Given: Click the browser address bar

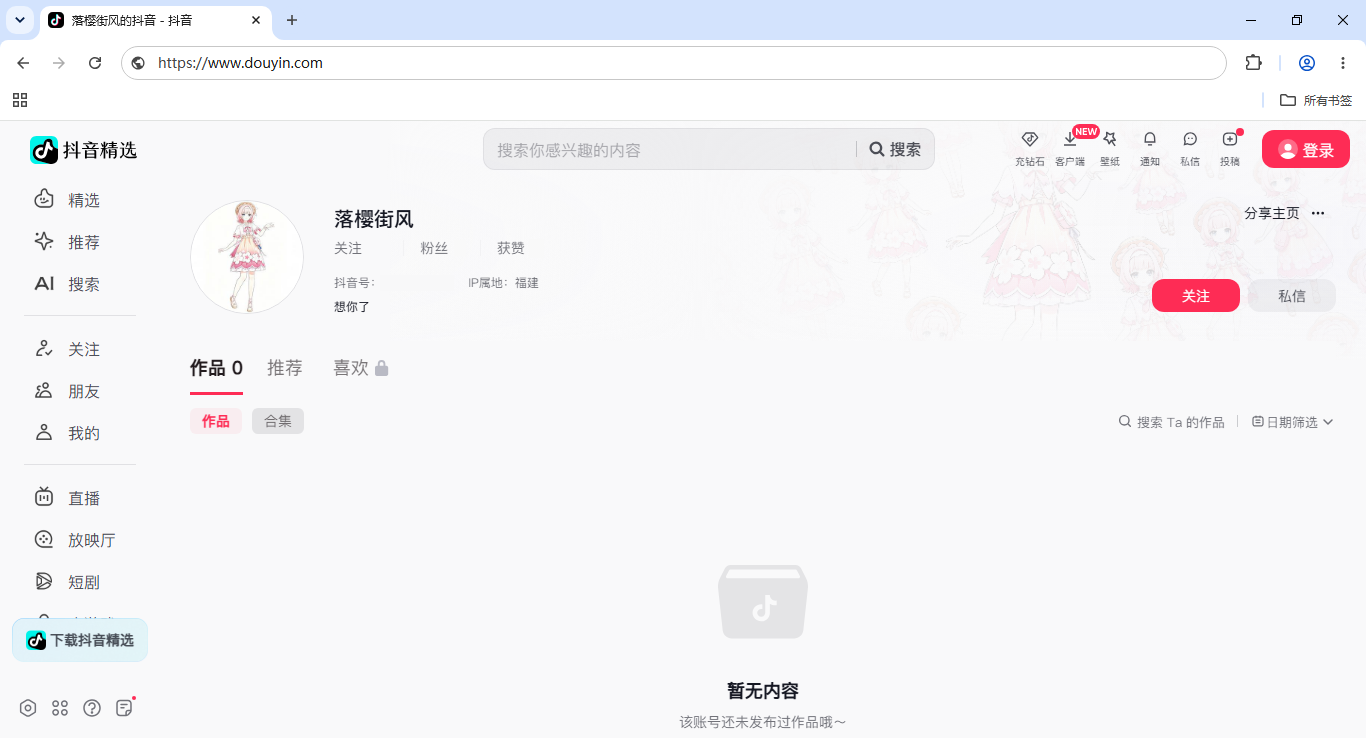Looking at the screenshot, I should [674, 63].
